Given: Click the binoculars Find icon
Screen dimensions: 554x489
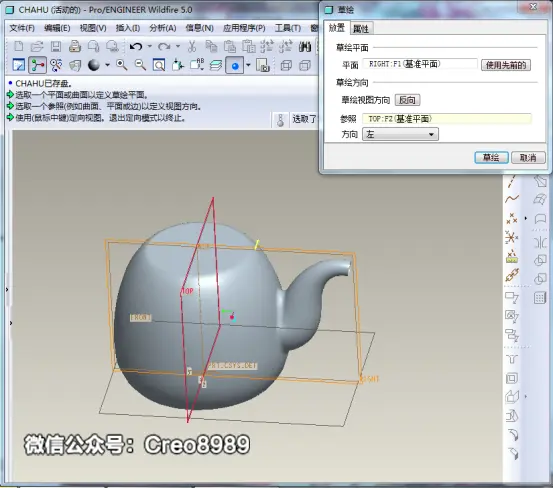Looking at the screenshot, I should tap(305, 46).
